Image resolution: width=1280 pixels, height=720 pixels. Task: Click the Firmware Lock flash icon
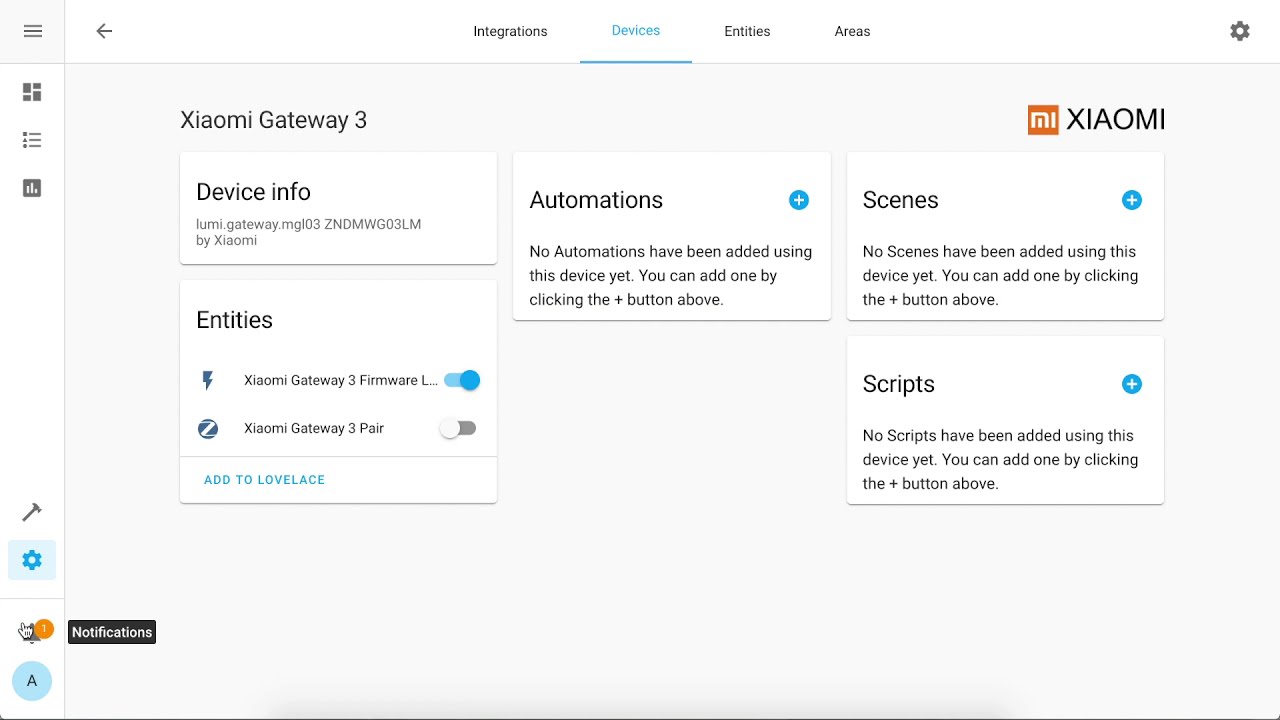(x=208, y=380)
